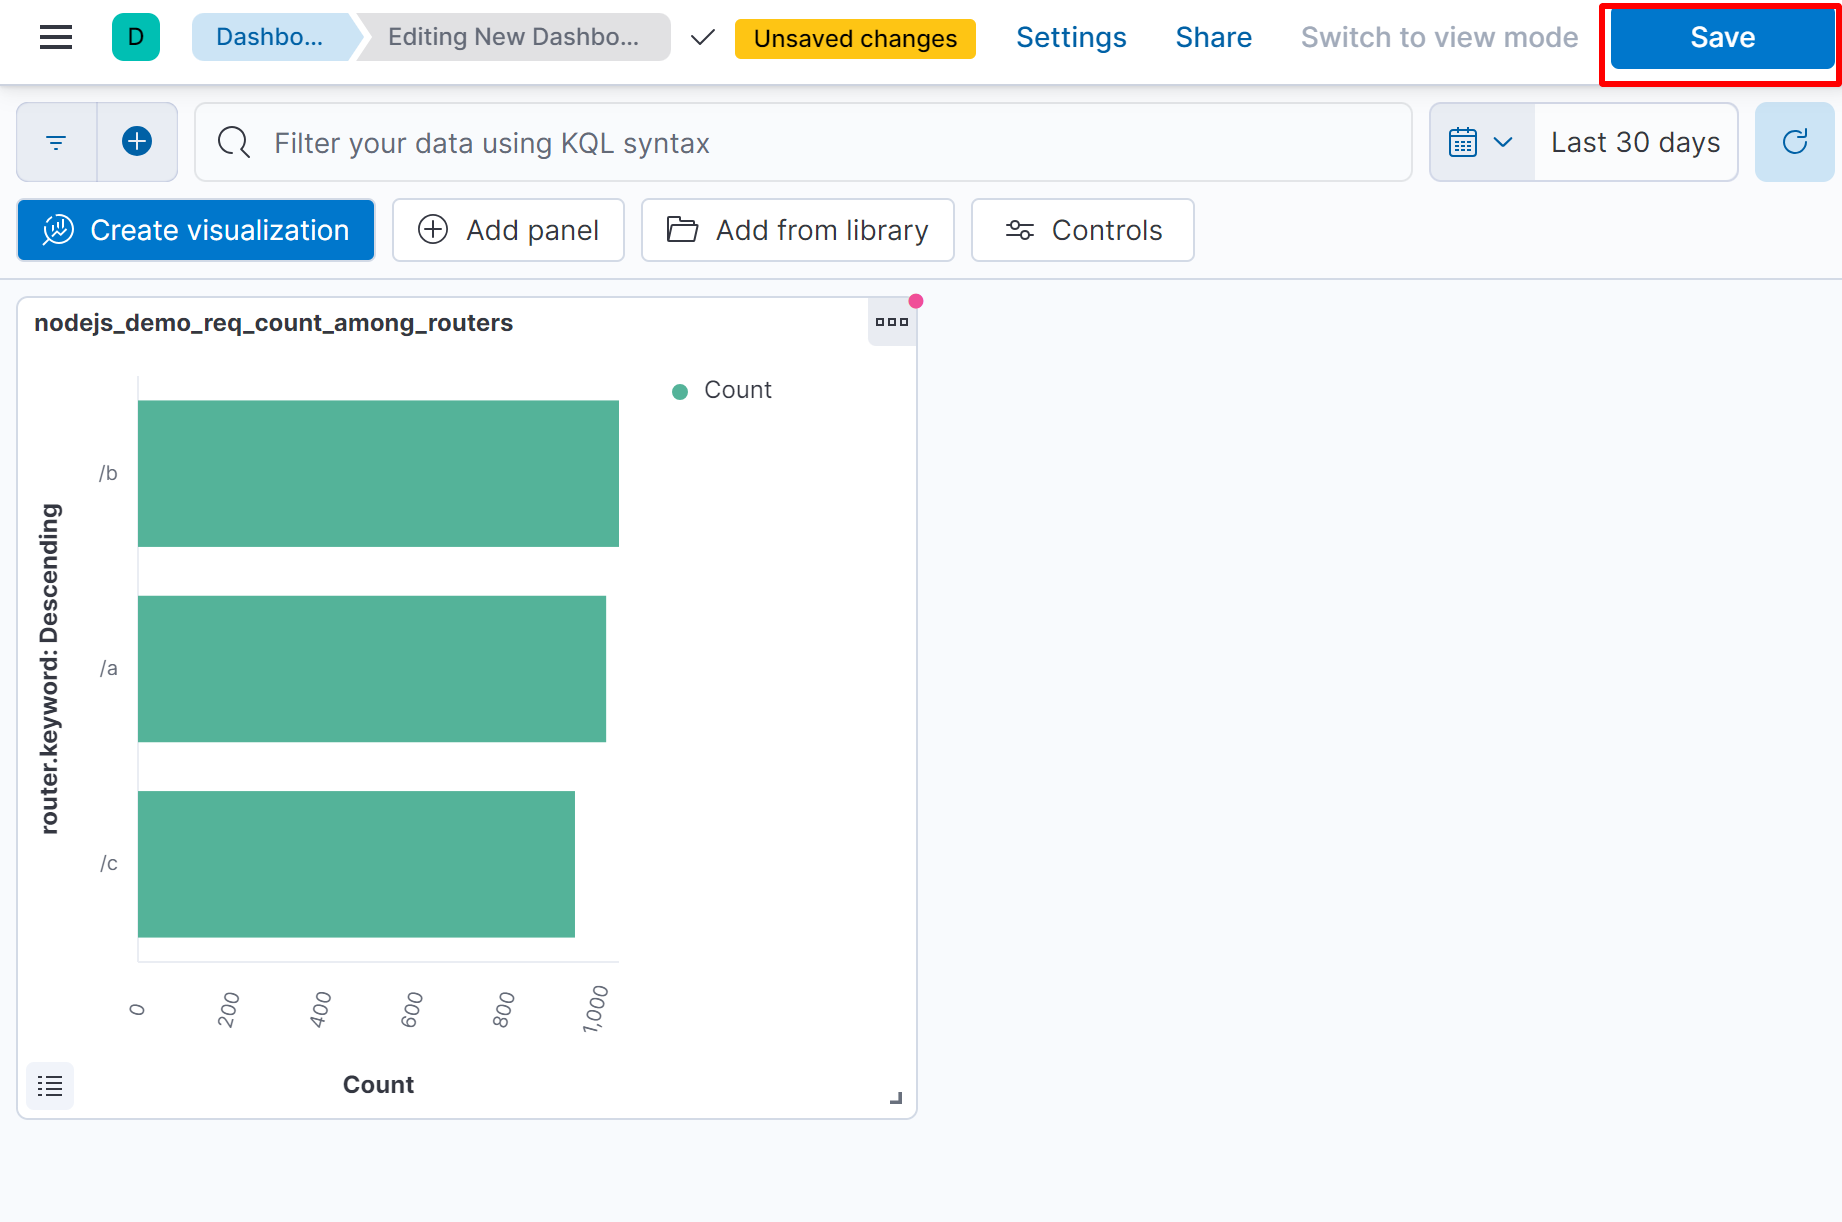Open dashboard Settings
The width and height of the screenshot is (1842, 1222).
[x=1071, y=38]
